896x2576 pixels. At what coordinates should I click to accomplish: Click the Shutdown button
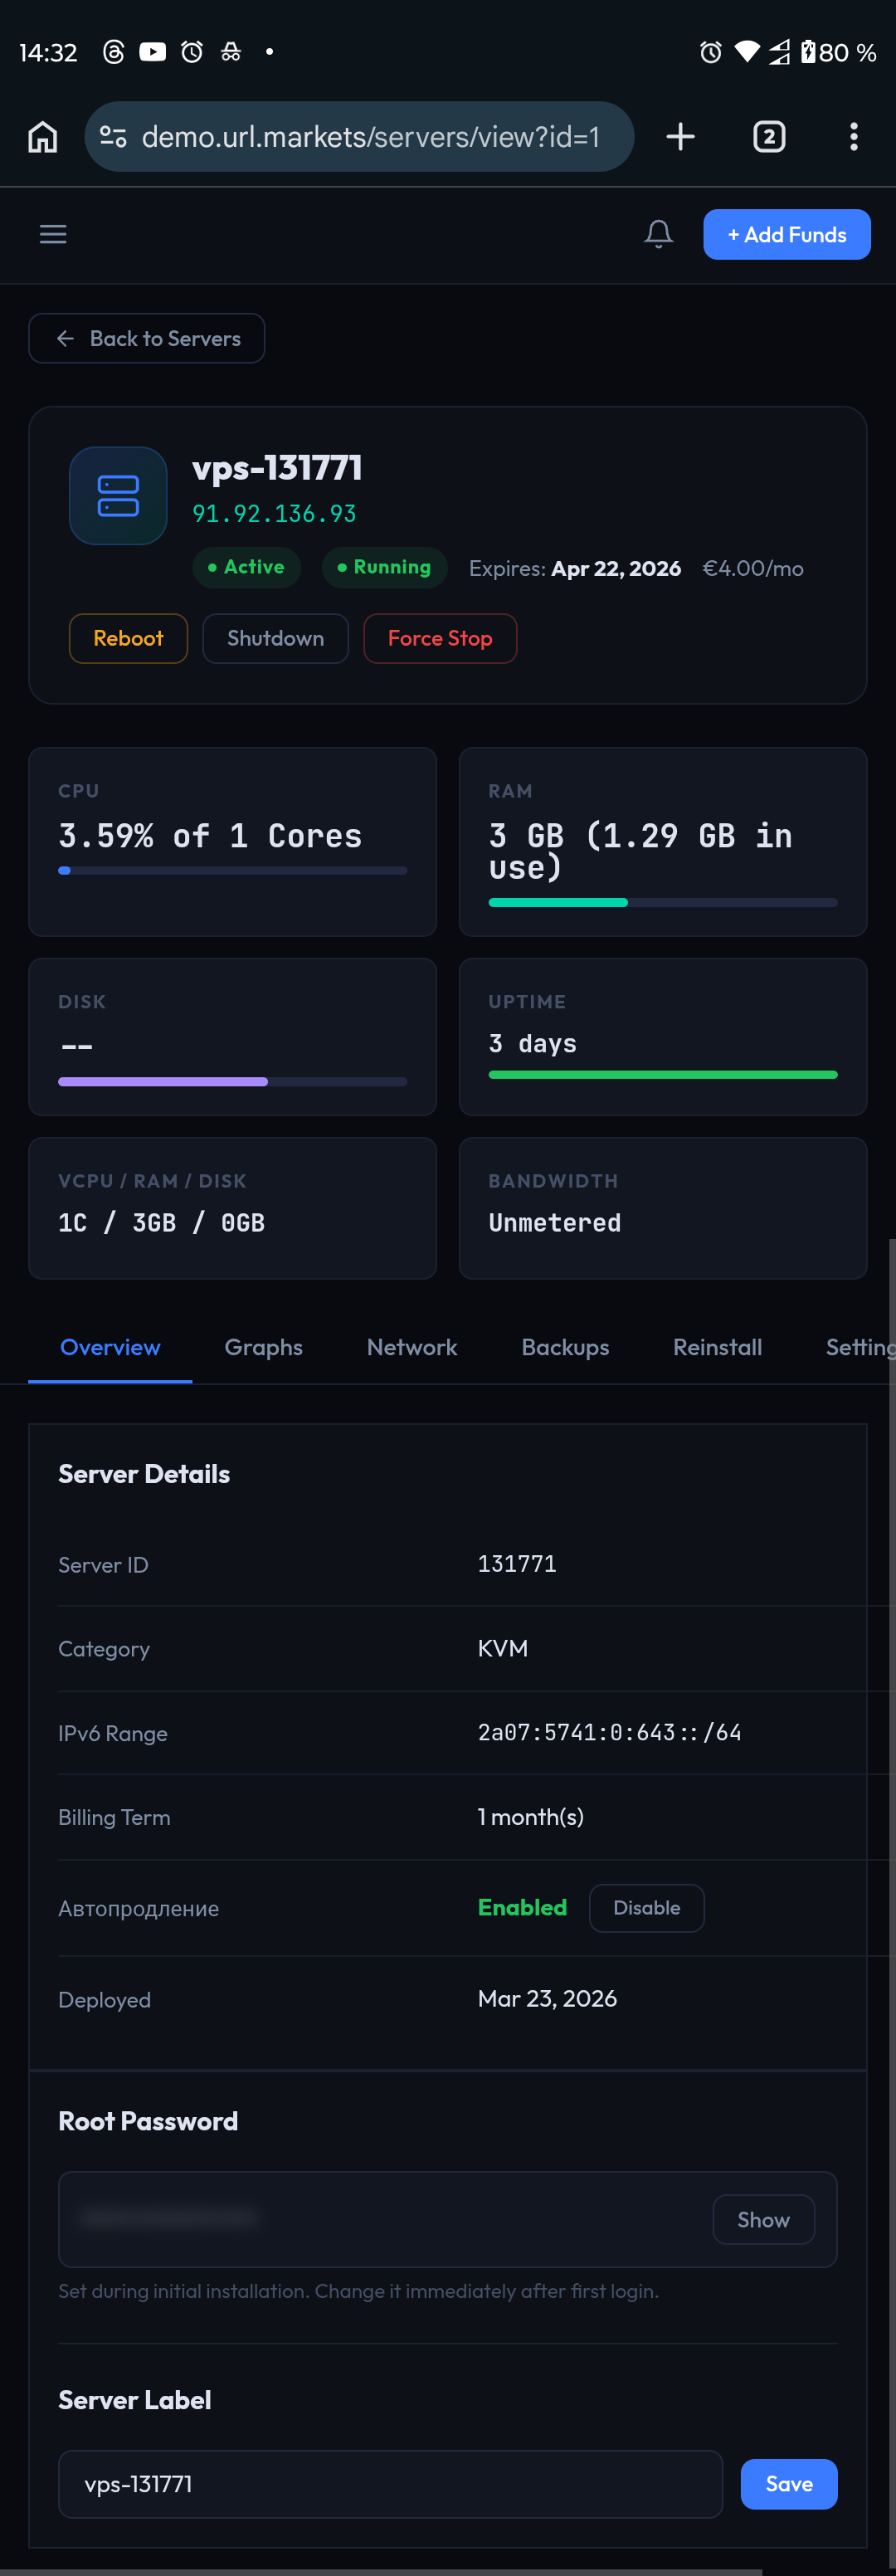(x=275, y=638)
